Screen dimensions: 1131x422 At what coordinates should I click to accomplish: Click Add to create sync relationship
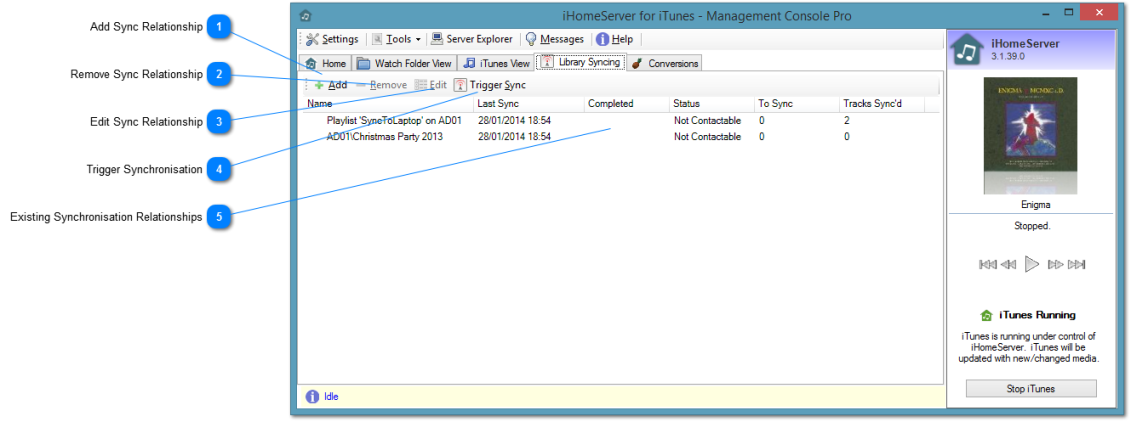click(x=331, y=85)
